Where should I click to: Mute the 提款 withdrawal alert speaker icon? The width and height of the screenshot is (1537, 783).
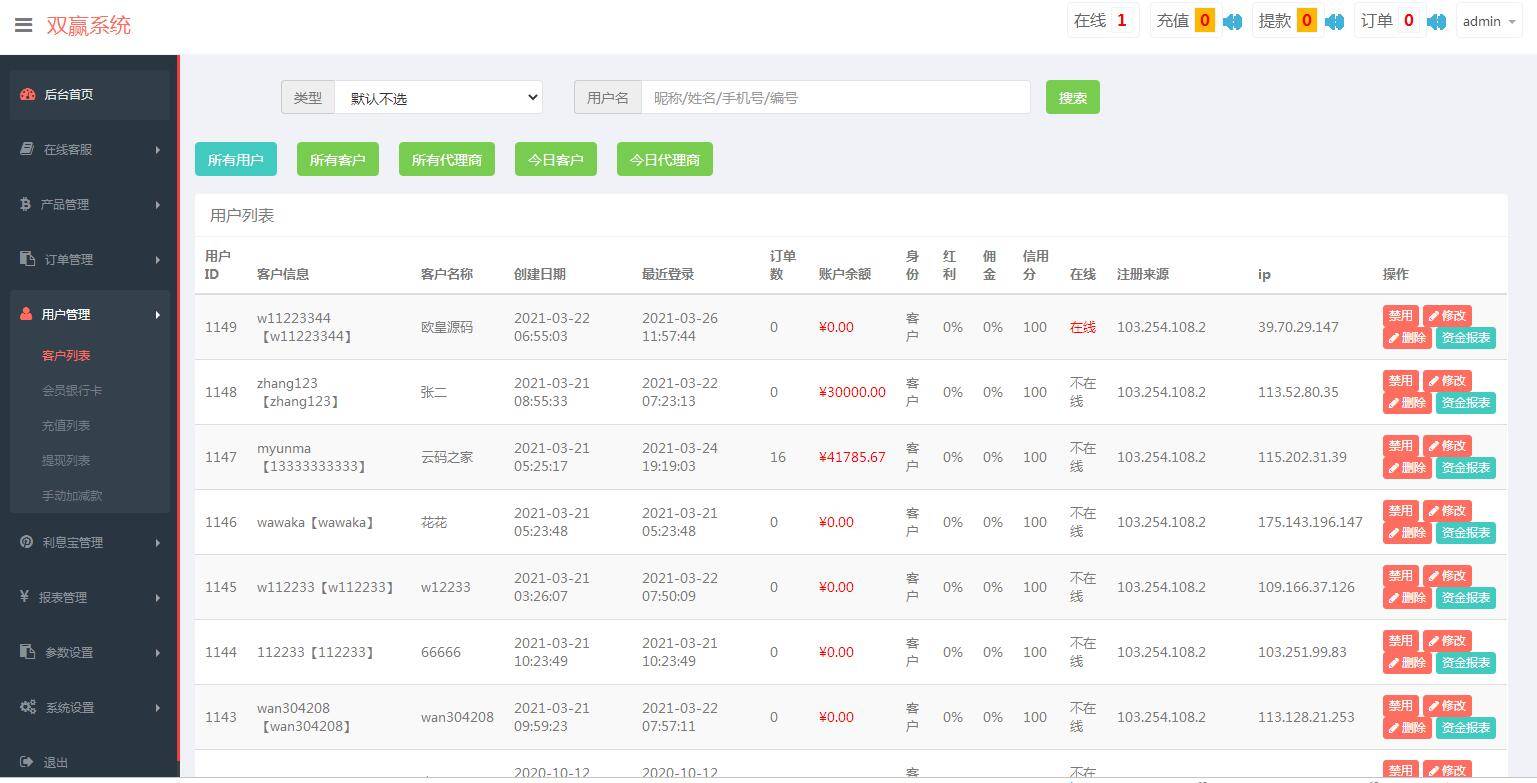[x=1334, y=19]
